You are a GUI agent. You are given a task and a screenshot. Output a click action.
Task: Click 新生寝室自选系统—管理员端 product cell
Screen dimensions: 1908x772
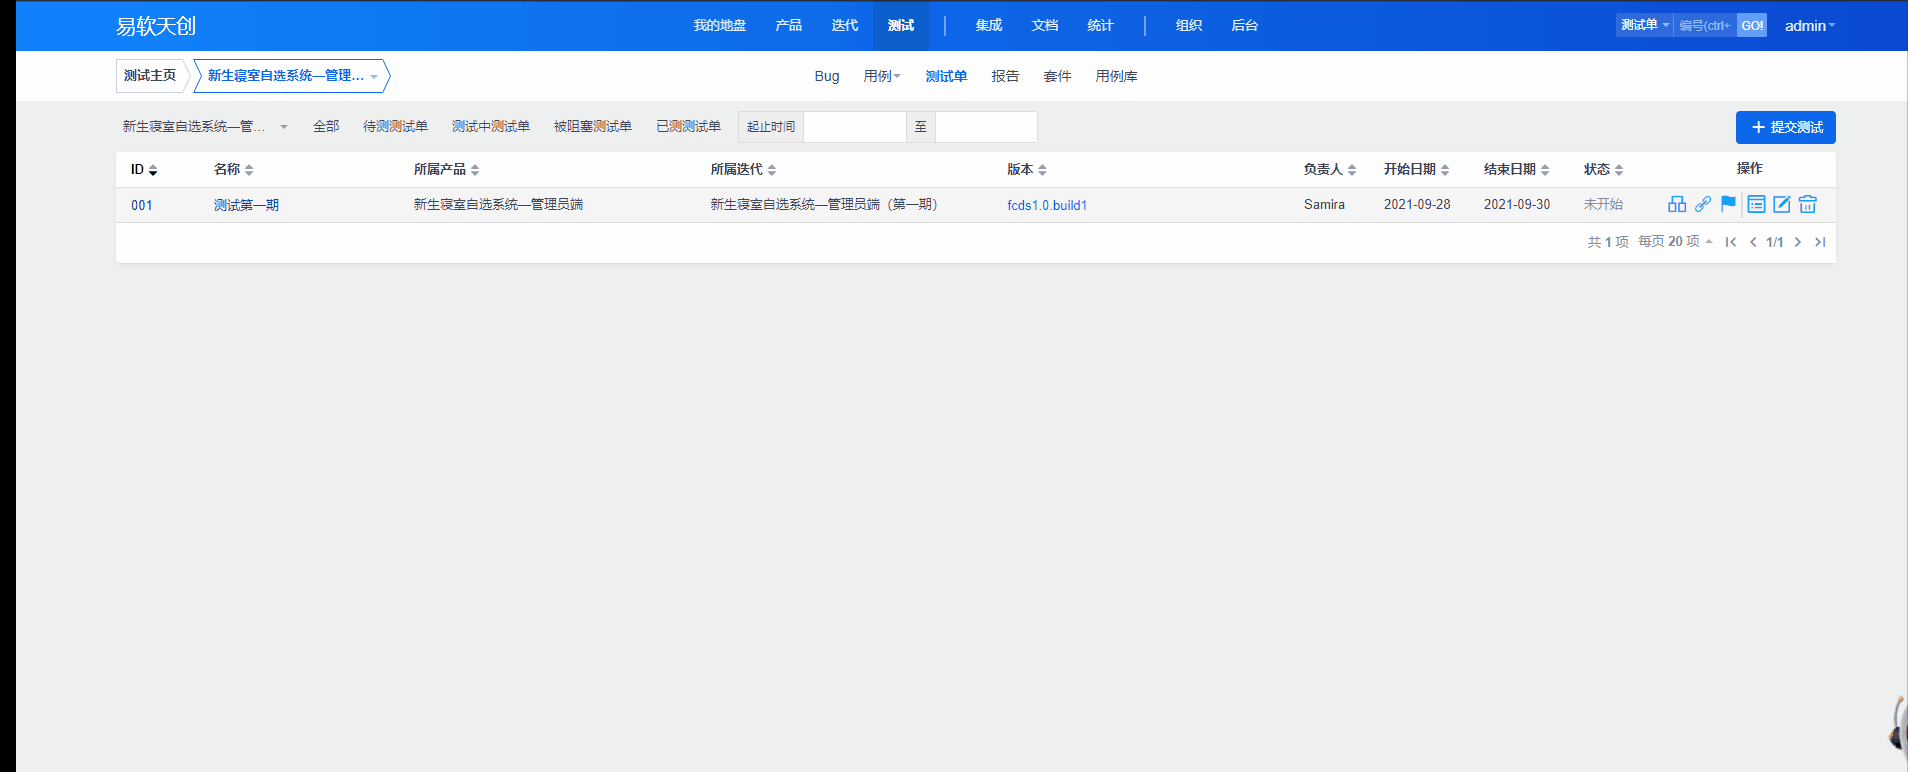click(x=498, y=204)
